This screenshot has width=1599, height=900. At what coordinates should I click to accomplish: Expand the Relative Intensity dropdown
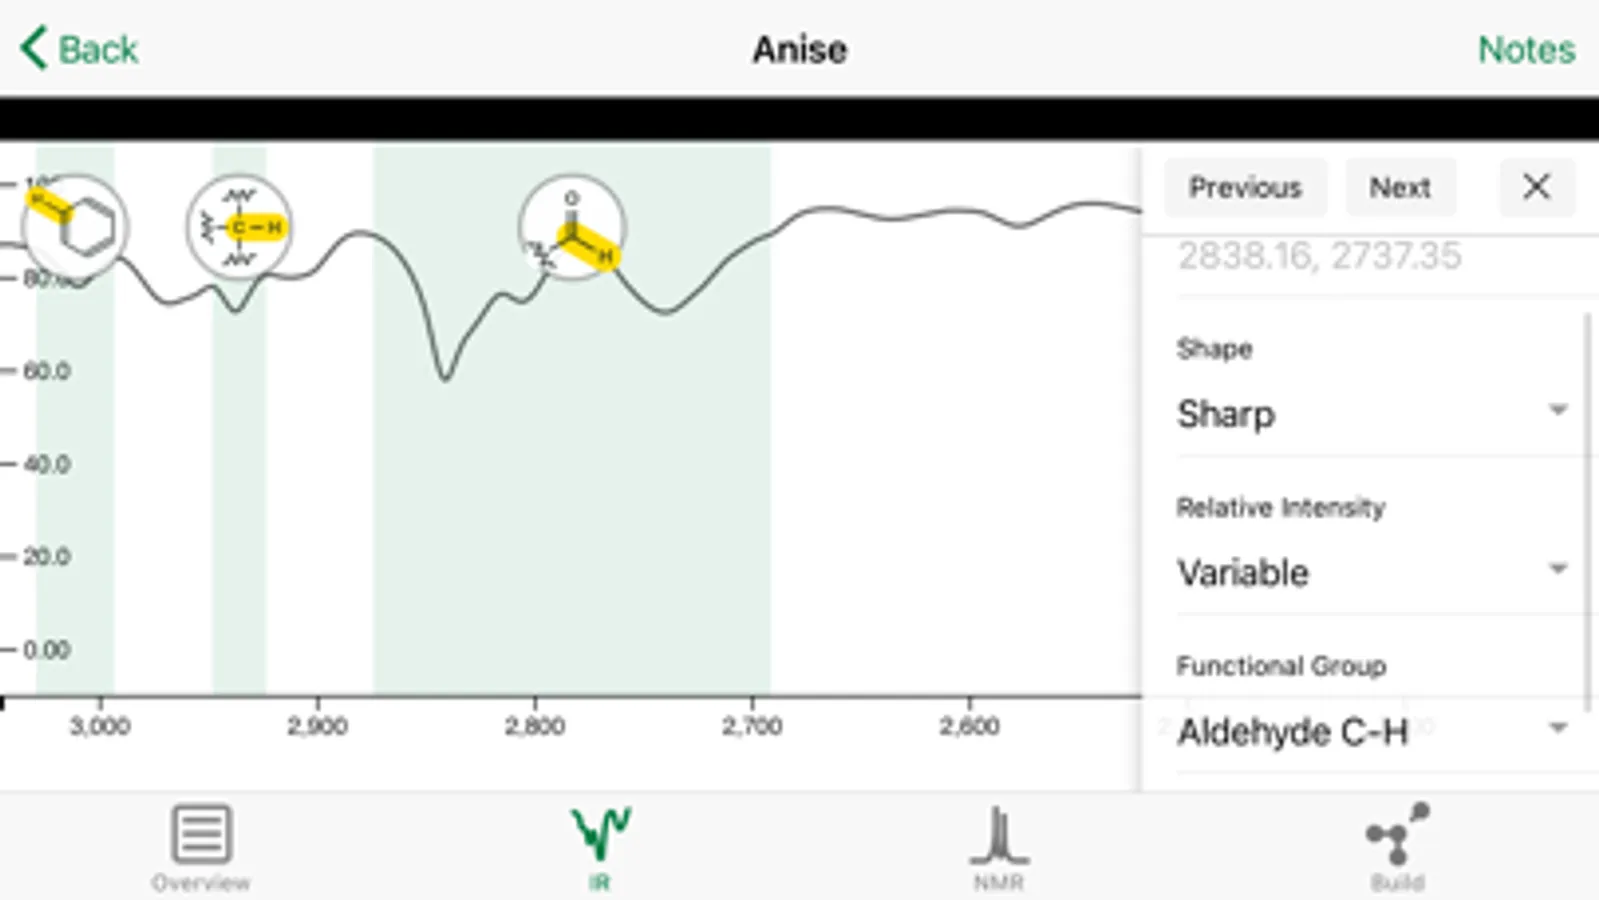pyautogui.click(x=1370, y=572)
